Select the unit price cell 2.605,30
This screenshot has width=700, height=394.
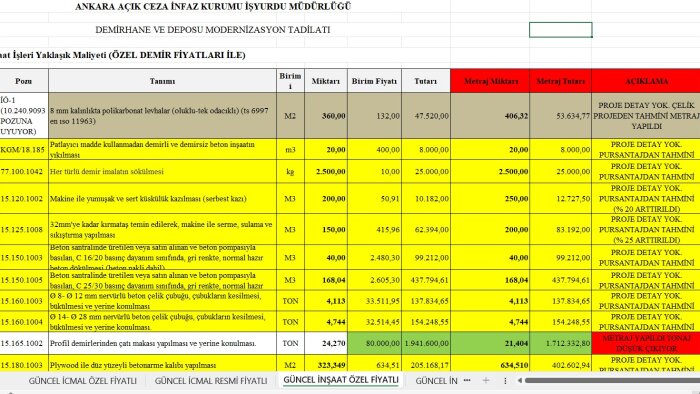[x=374, y=280]
